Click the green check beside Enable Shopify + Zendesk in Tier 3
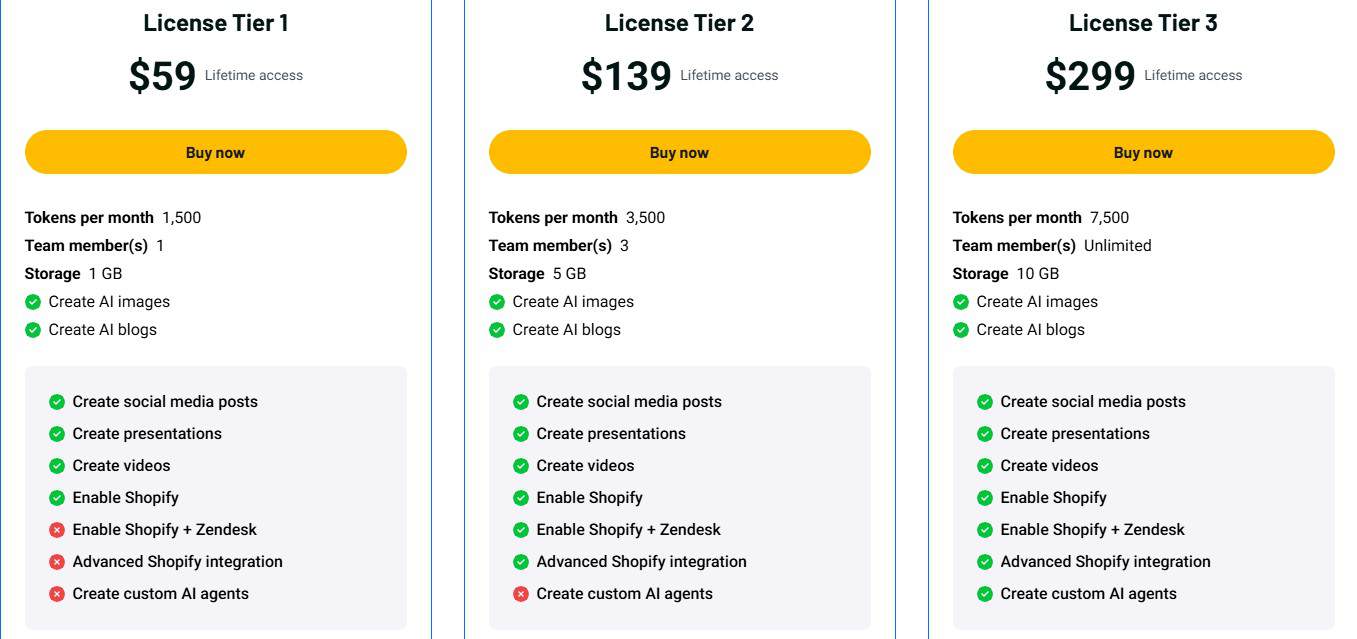This screenshot has width=1357, height=639. tap(985, 529)
